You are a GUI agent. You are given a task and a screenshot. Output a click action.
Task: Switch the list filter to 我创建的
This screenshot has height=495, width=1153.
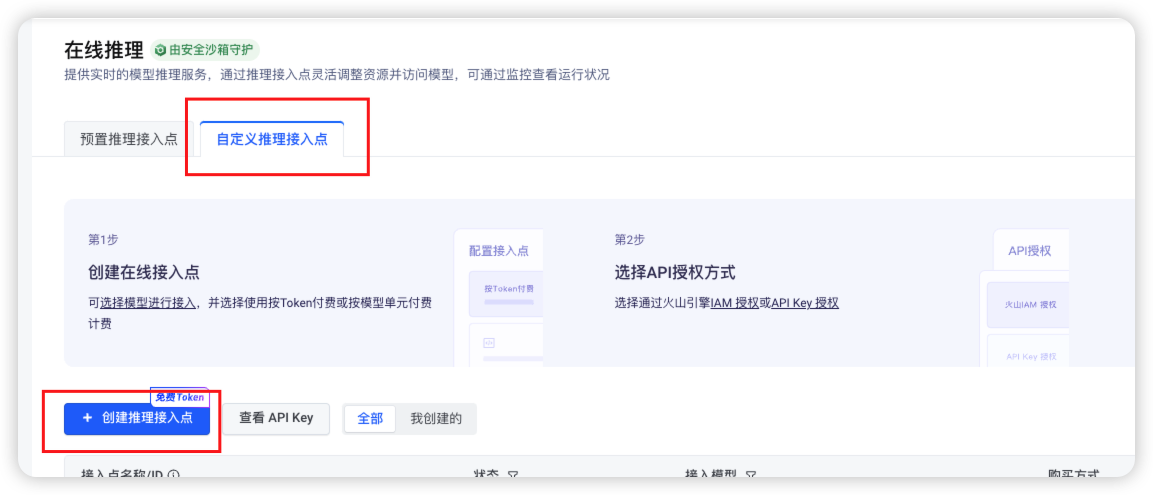point(436,419)
